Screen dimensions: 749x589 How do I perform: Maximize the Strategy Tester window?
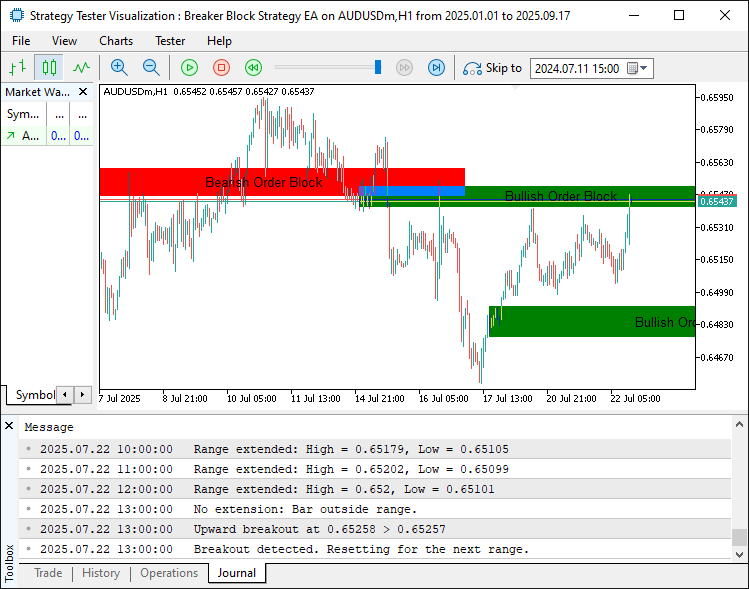tap(679, 15)
